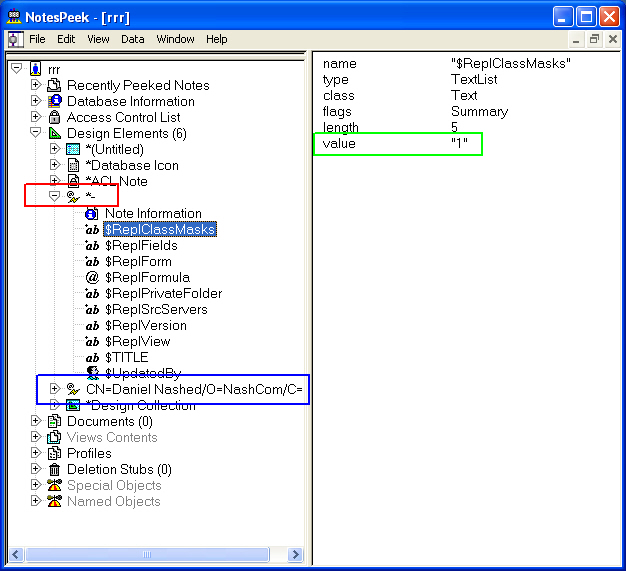Image resolution: width=626 pixels, height=571 pixels.
Task: Collapse the *- note node
Action: tap(54, 196)
